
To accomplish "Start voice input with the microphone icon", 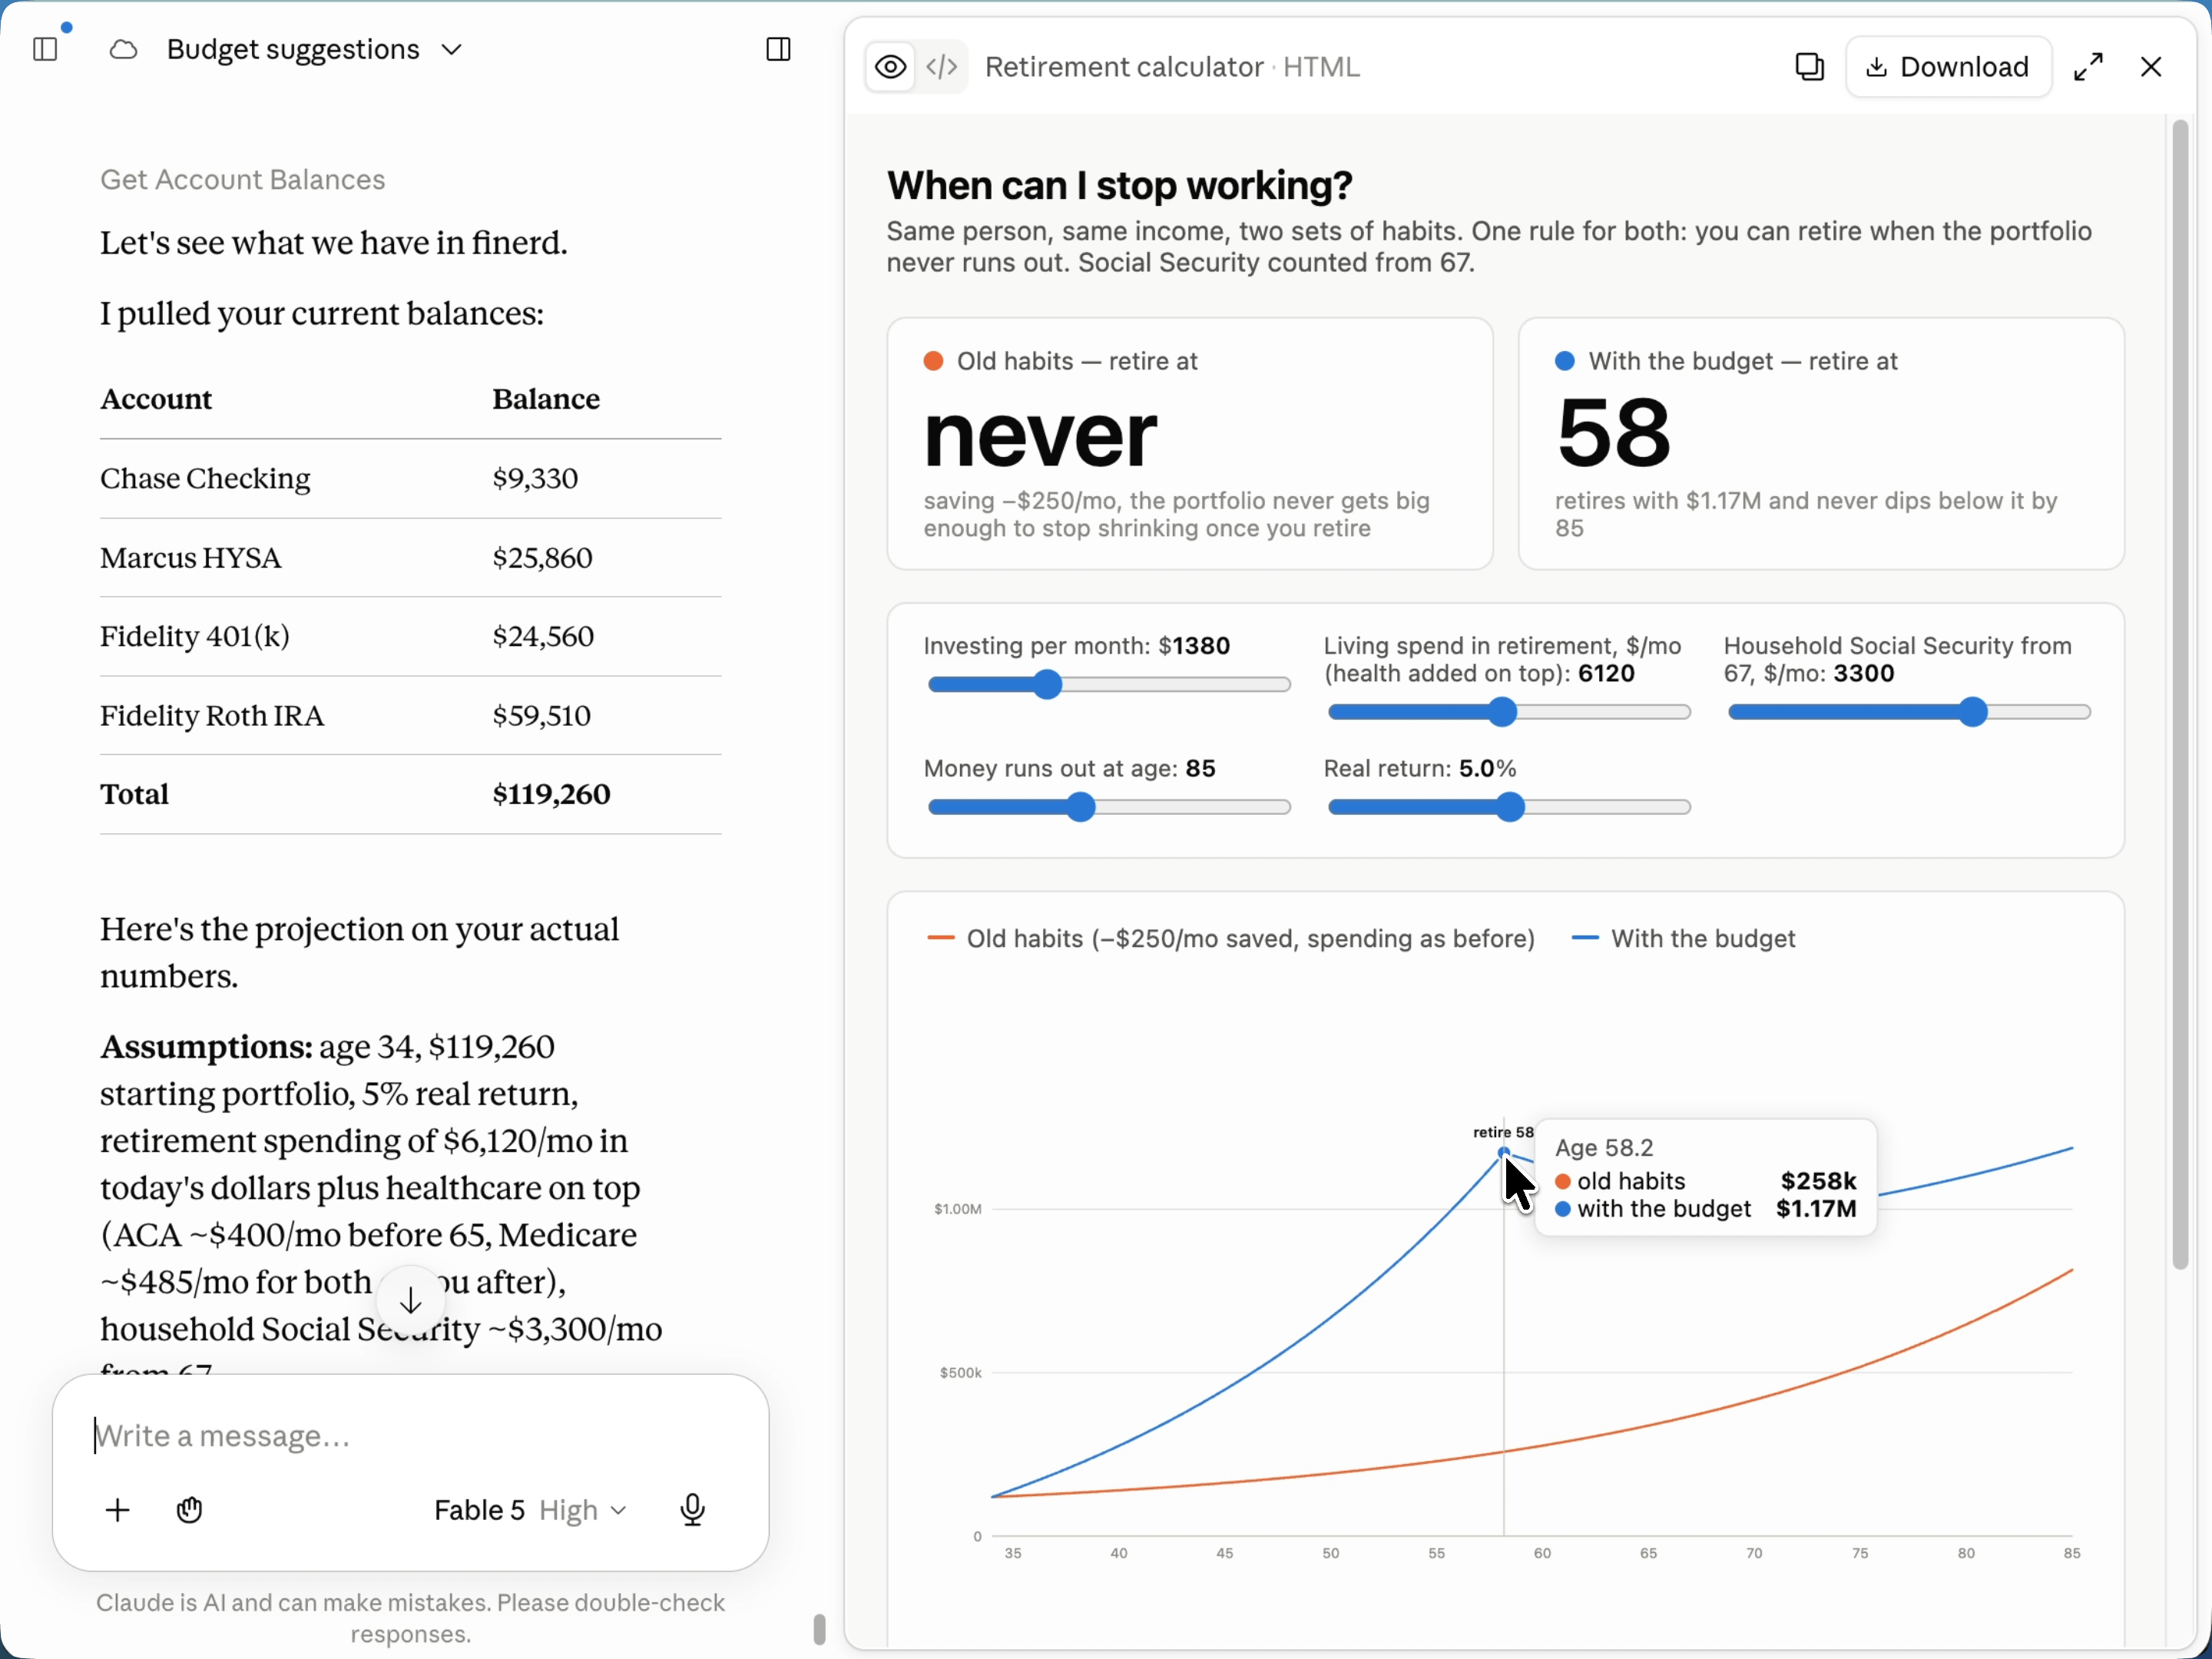I will click(x=692, y=1510).
